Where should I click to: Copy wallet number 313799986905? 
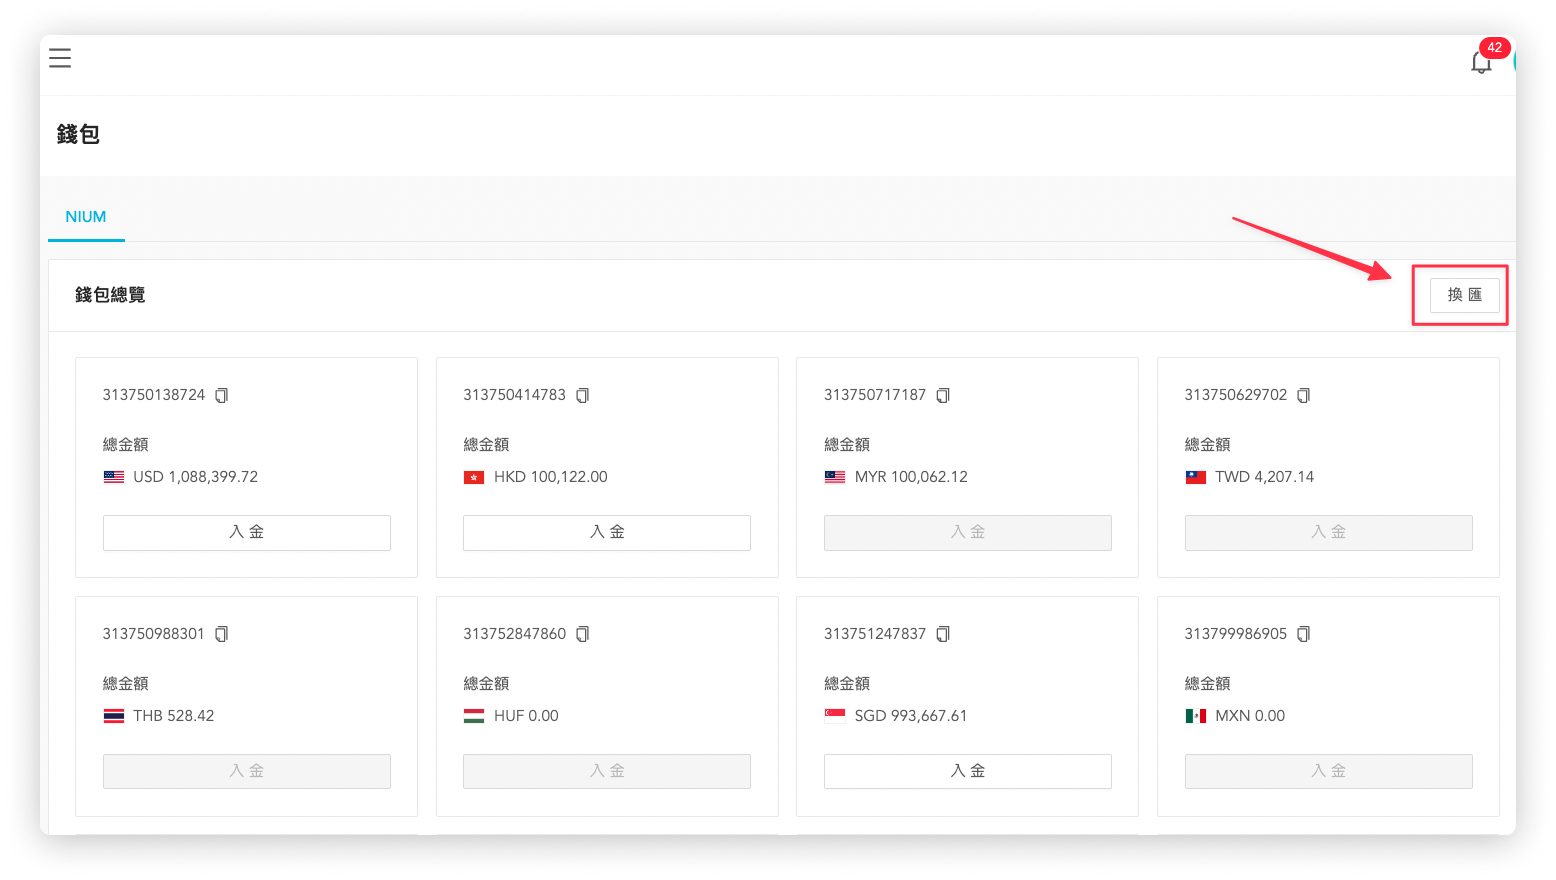point(1304,634)
